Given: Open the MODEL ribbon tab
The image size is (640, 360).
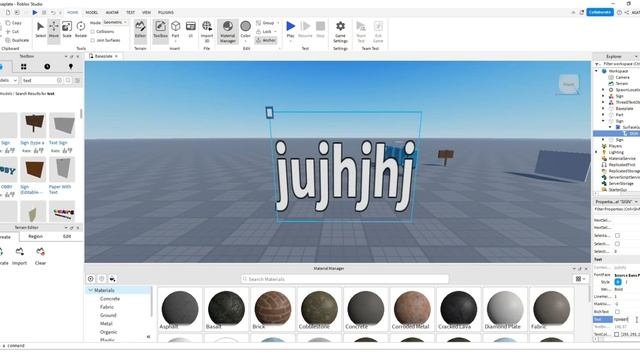Looking at the screenshot, I should [x=92, y=13].
